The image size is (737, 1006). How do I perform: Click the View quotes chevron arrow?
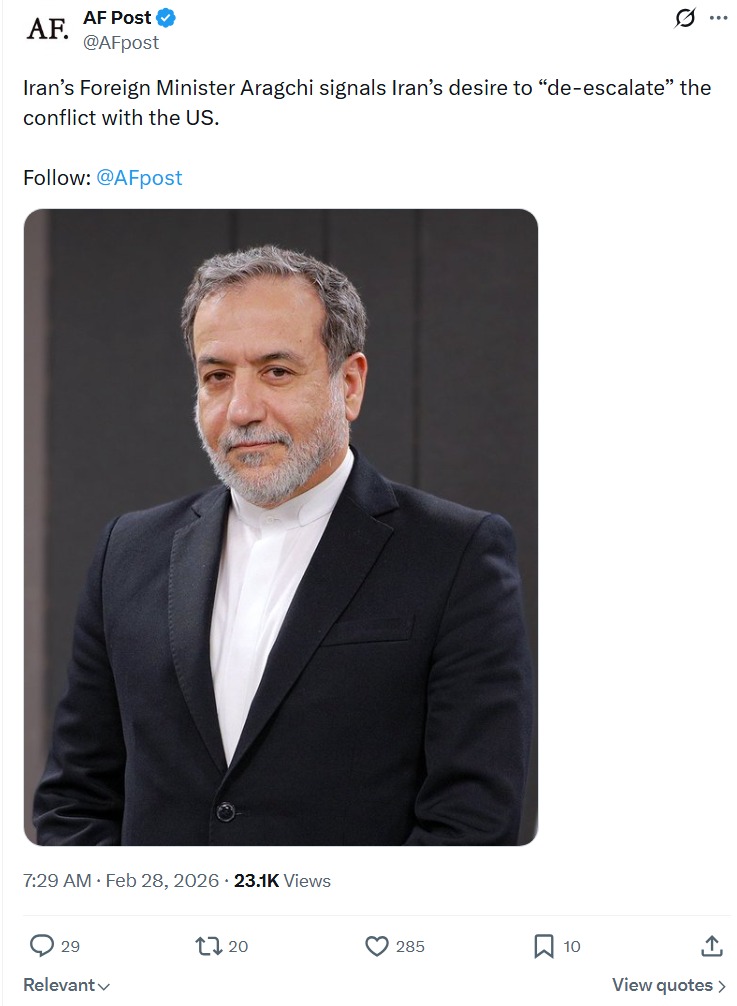click(x=722, y=985)
